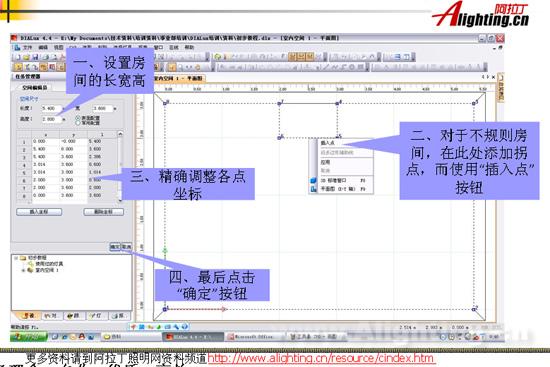The width and height of the screenshot is (550, 367).
Task: Expand the 室内空间 1 tree node
Action: coord(23,270)
